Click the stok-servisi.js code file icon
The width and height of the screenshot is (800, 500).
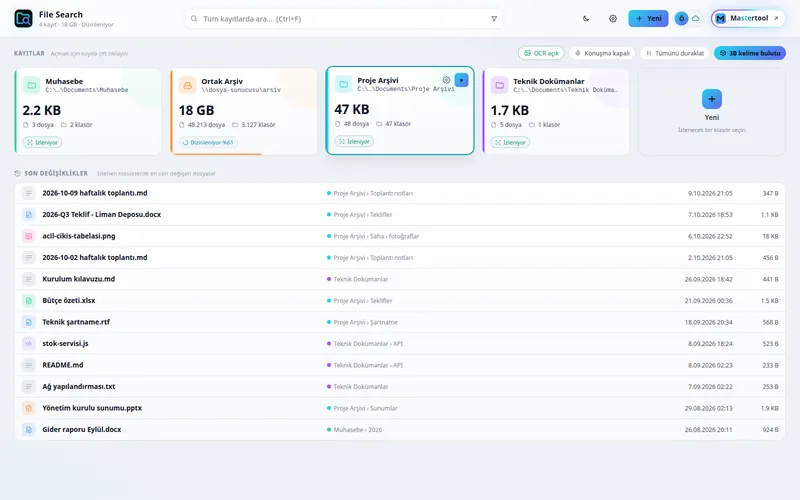pos(29,343)
